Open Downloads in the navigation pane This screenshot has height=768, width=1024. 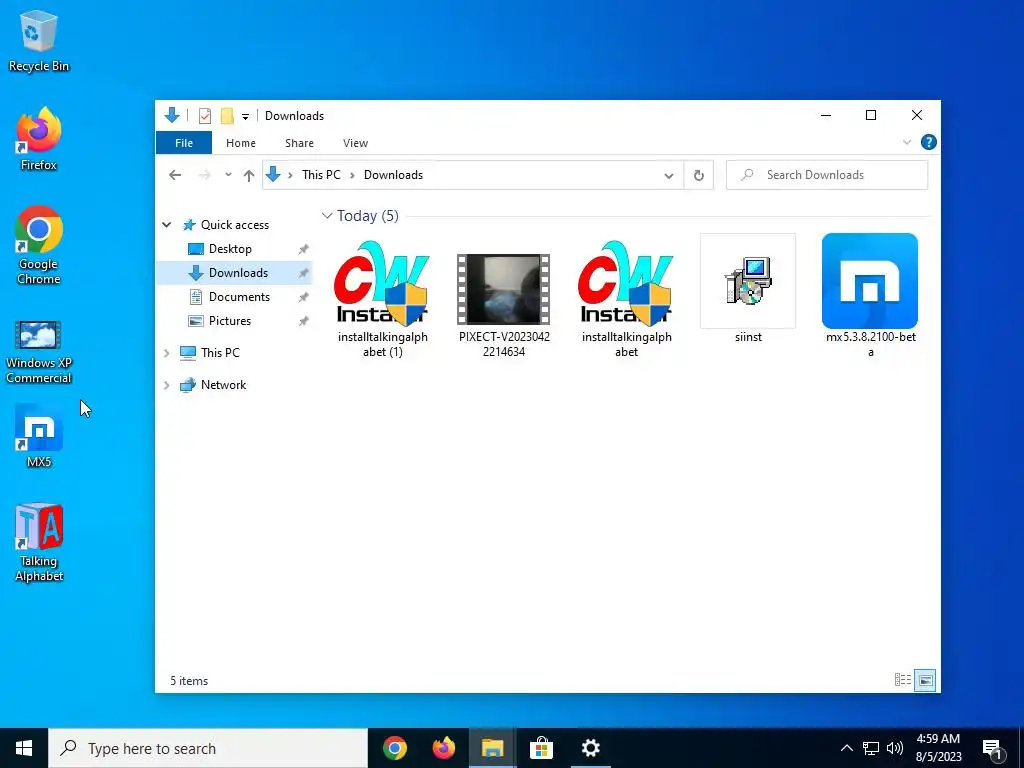pyautogui.click(x=238, y=273)
